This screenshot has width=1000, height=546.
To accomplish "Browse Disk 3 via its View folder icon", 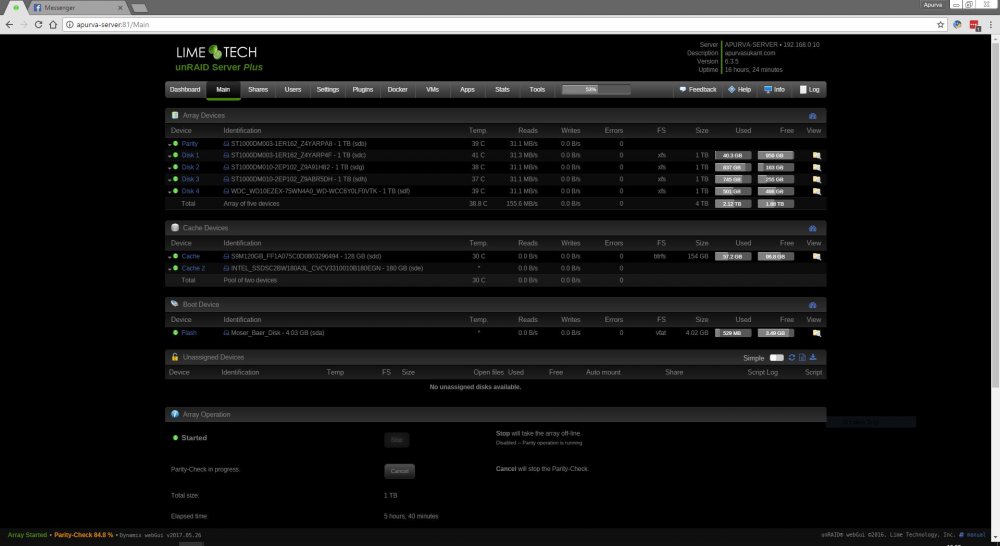I will [x=816, y=179].
